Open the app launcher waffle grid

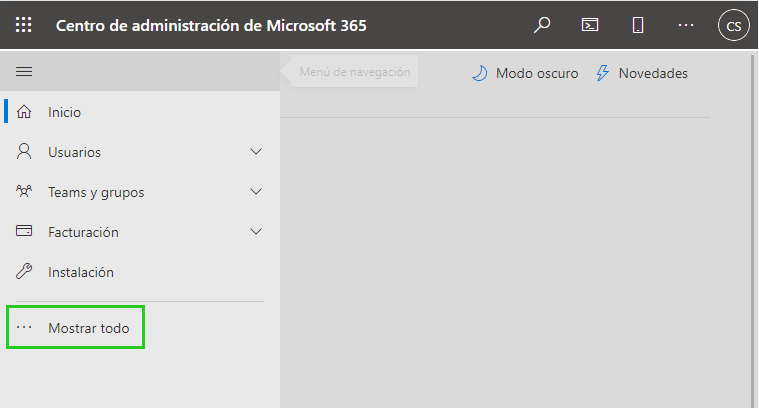(23, 25)
